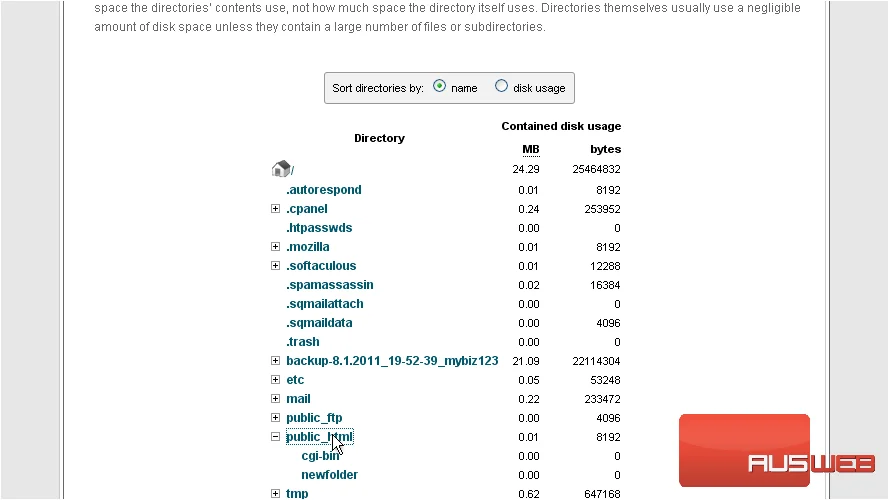Viewport: 889px width, 500px height.
Task: Expand the .cpanel directory
Action: pos(276,209)
